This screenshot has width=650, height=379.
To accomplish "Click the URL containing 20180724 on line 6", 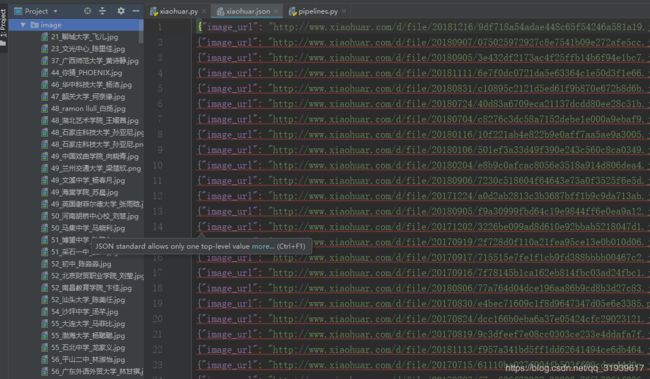I will [457, 104].
